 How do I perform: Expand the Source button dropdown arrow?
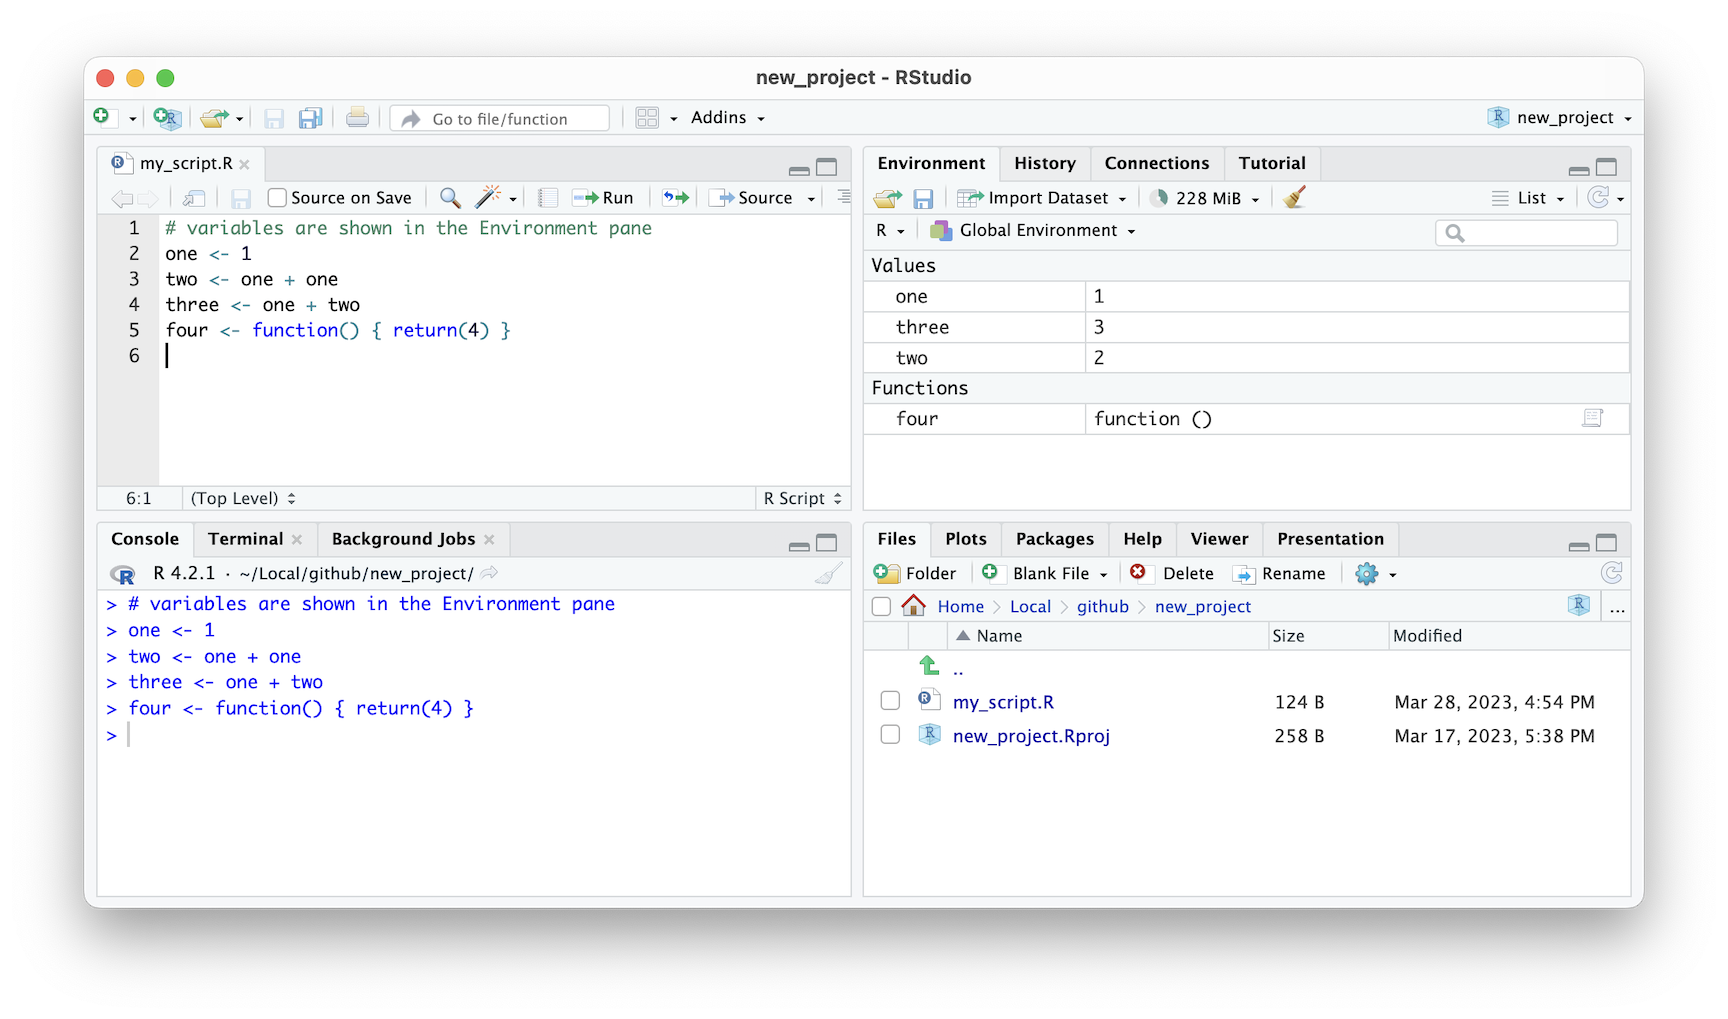[x=811, y=199]
